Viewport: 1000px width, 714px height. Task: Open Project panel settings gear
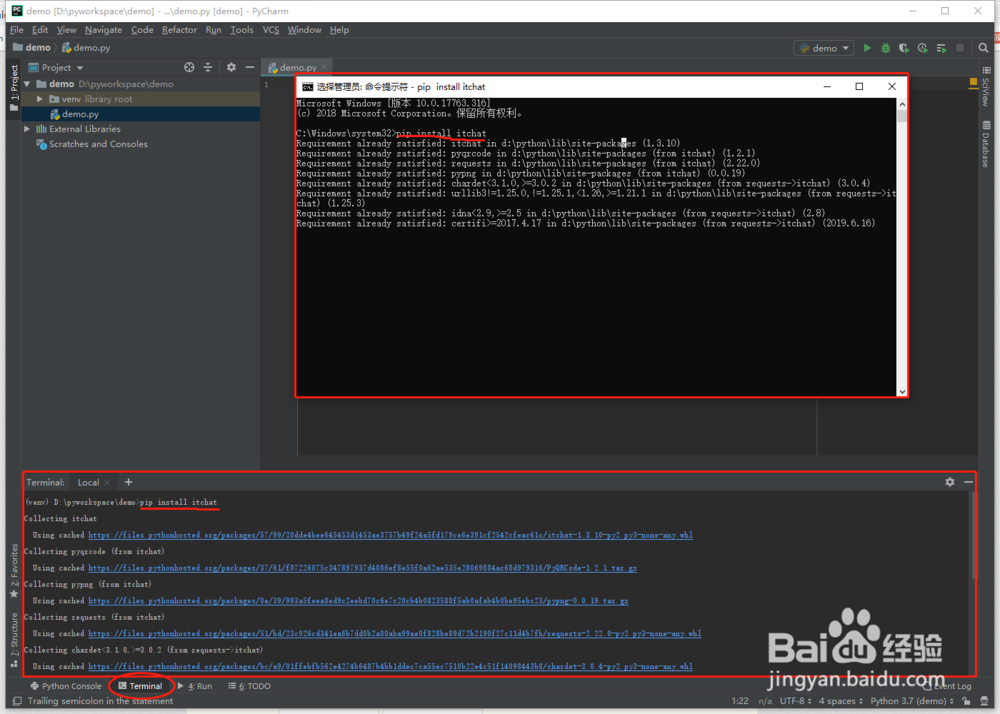[x=231, y=67]
